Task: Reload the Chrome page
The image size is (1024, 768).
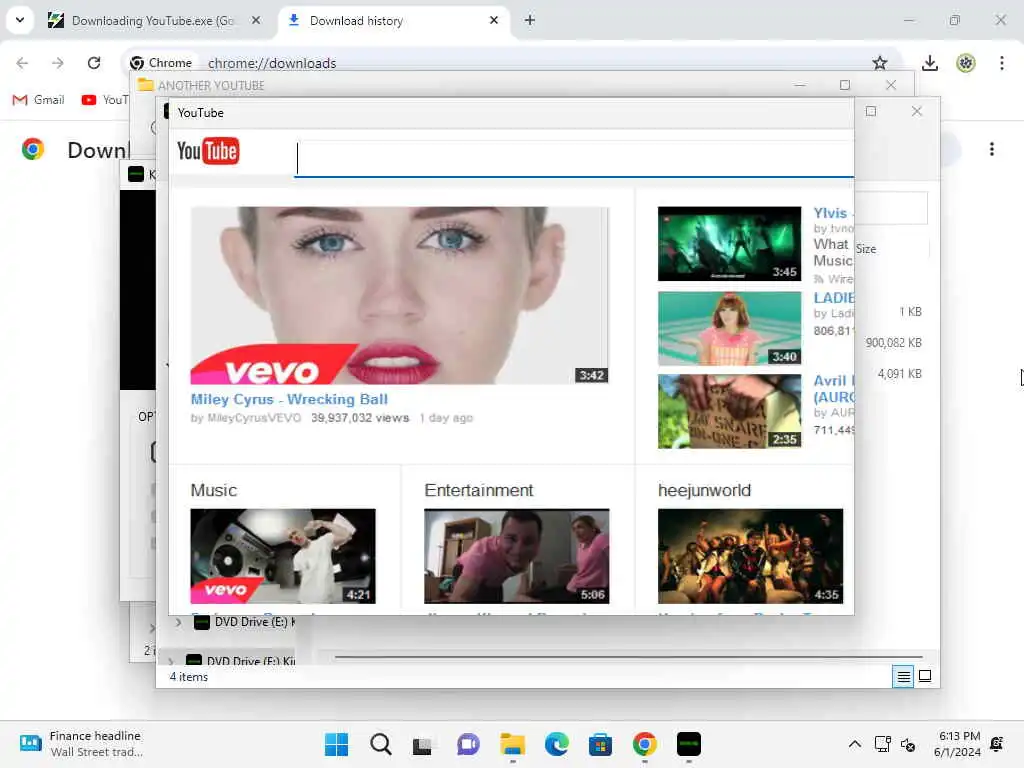Action: [94, 63]
